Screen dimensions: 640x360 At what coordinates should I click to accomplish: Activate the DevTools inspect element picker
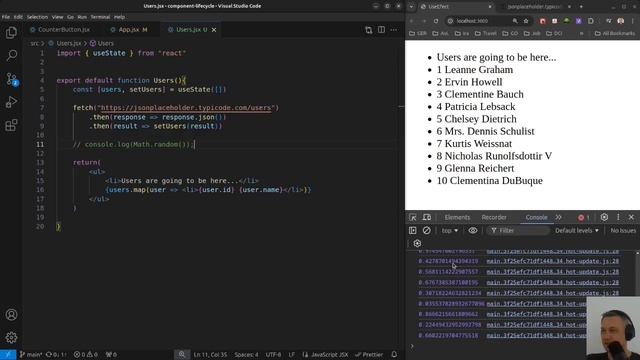click(413, 218)
